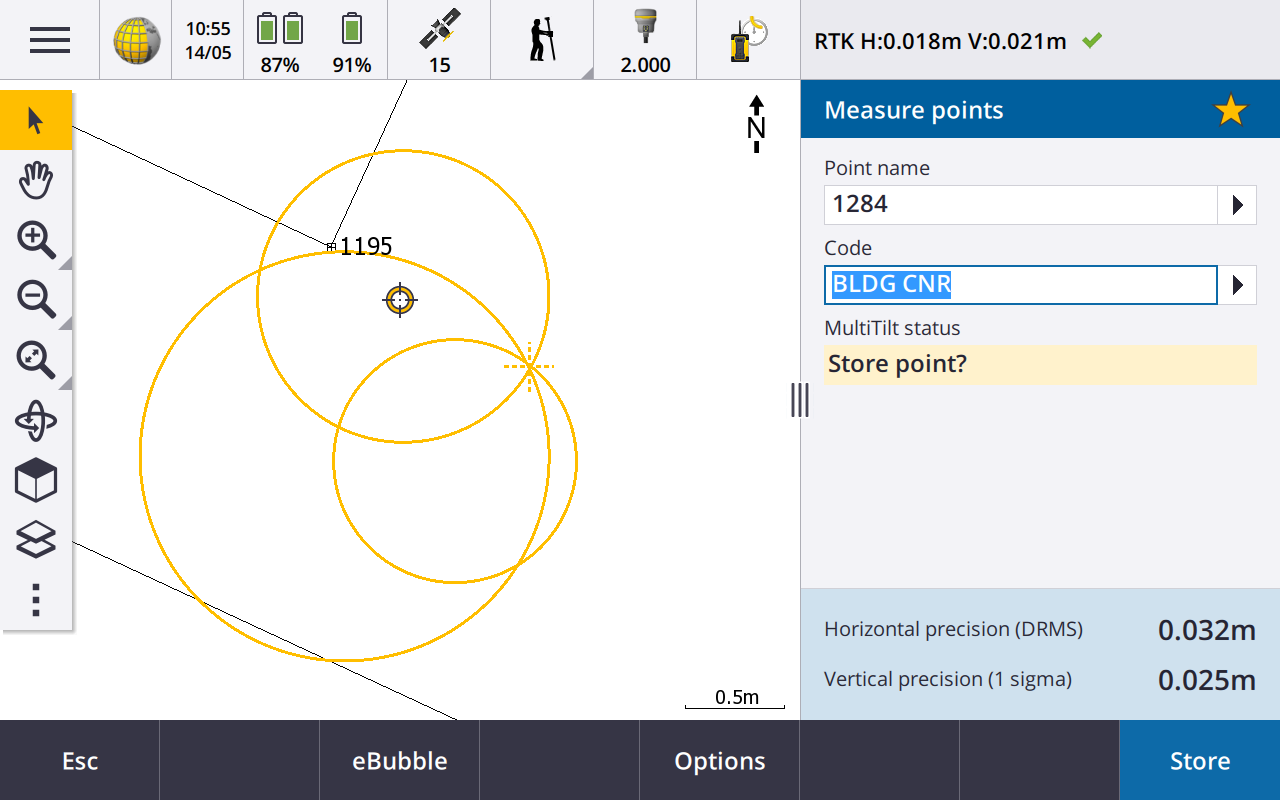Click the Zoom out magnifier
The width and height of the screenshot is (1280, 800).
[36, 300]
